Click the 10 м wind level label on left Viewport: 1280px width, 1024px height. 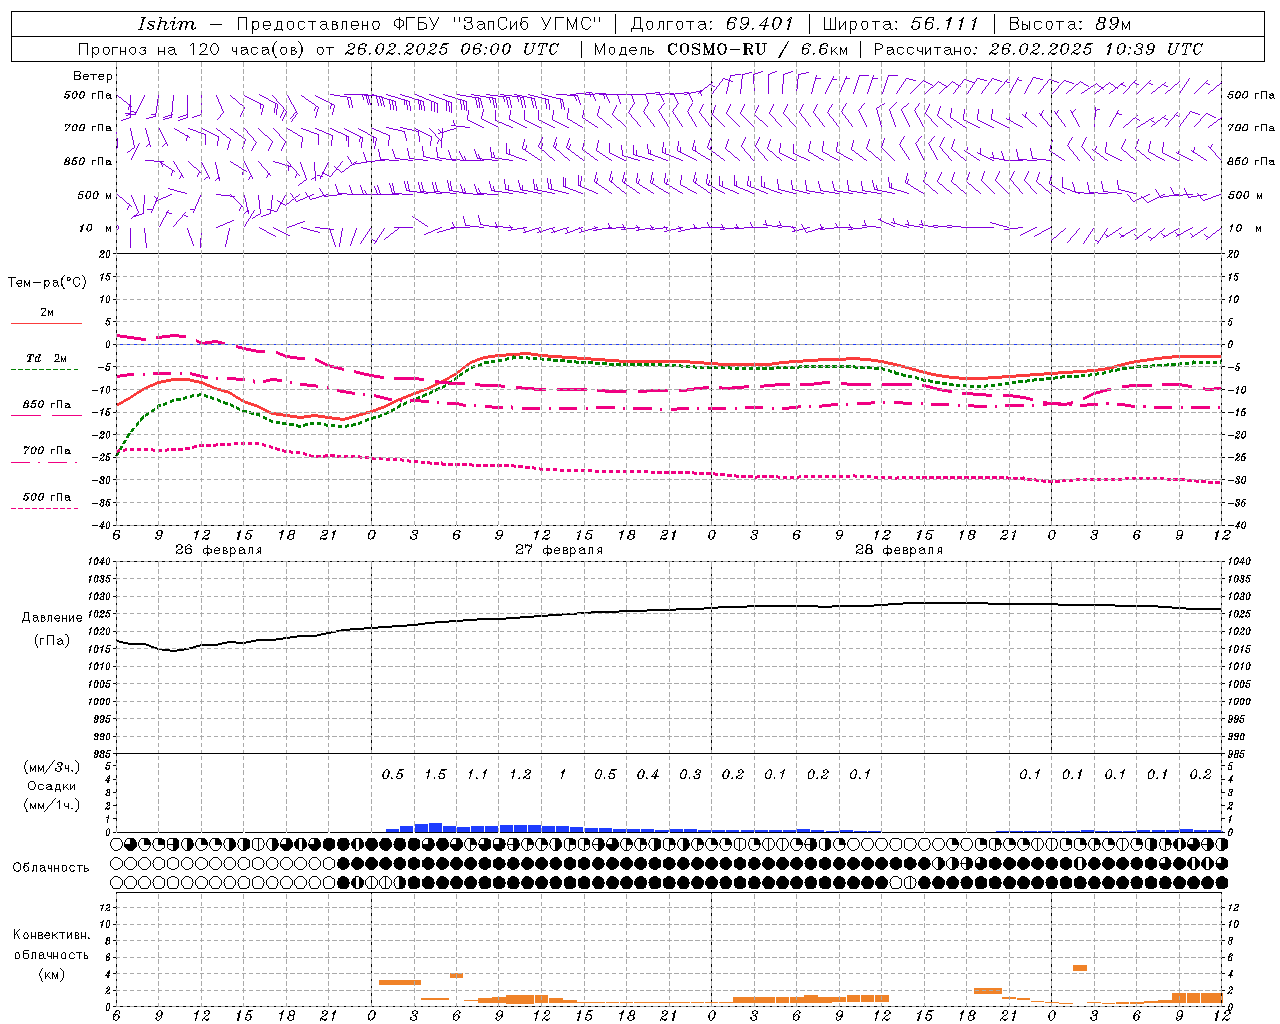tap(95, 228)
